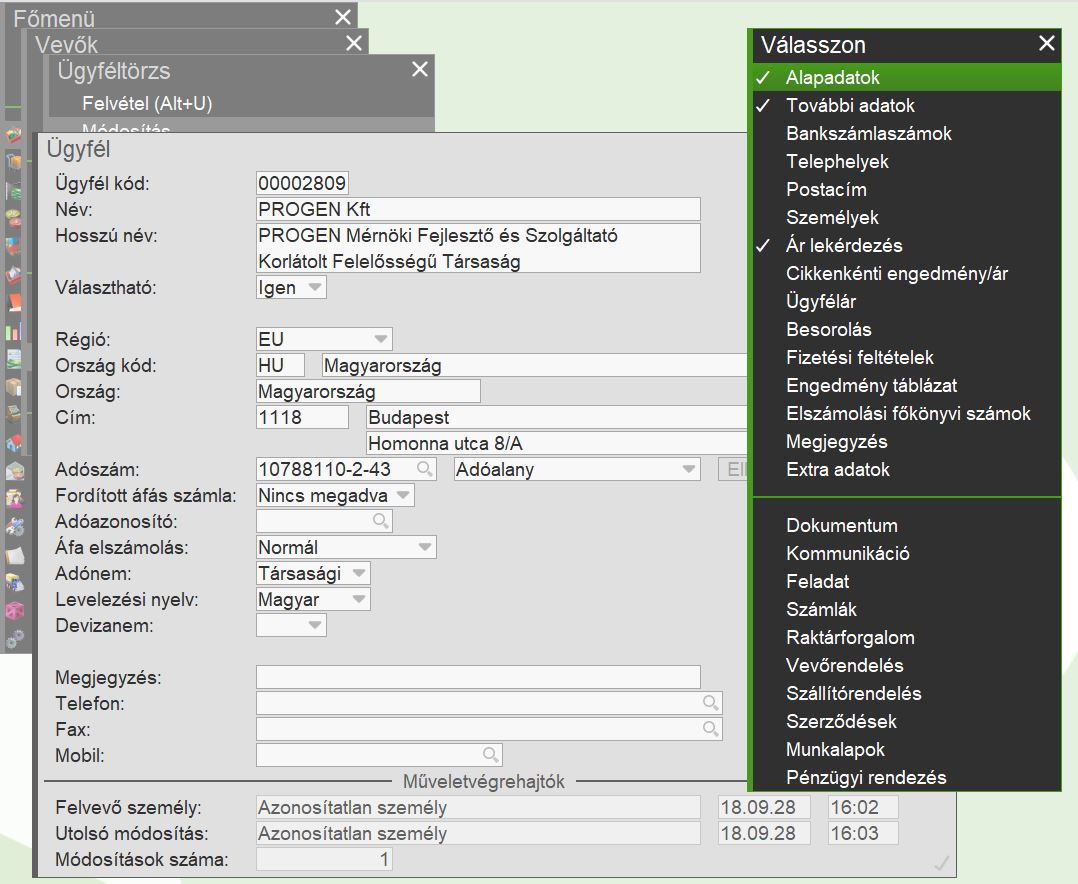Close the Válasszon popup menu

(1046, 44)
